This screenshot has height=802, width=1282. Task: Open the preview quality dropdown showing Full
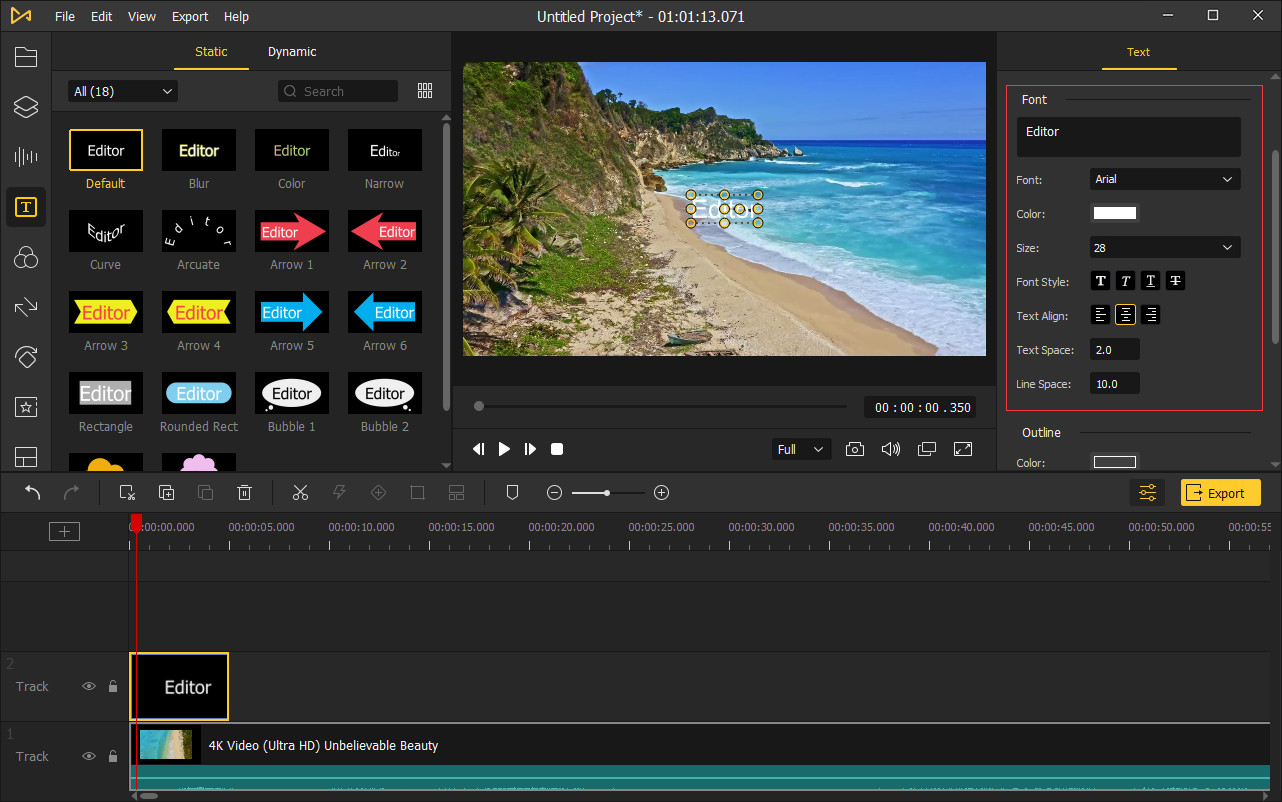(800, 449)
